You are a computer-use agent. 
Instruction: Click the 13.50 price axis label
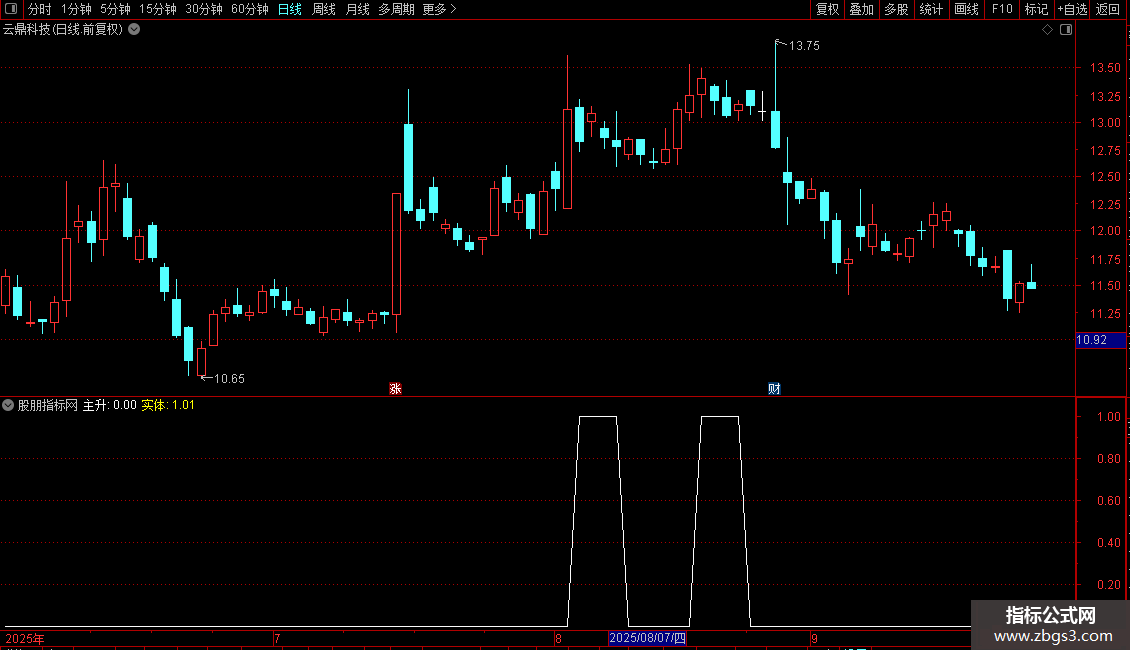1105,68
